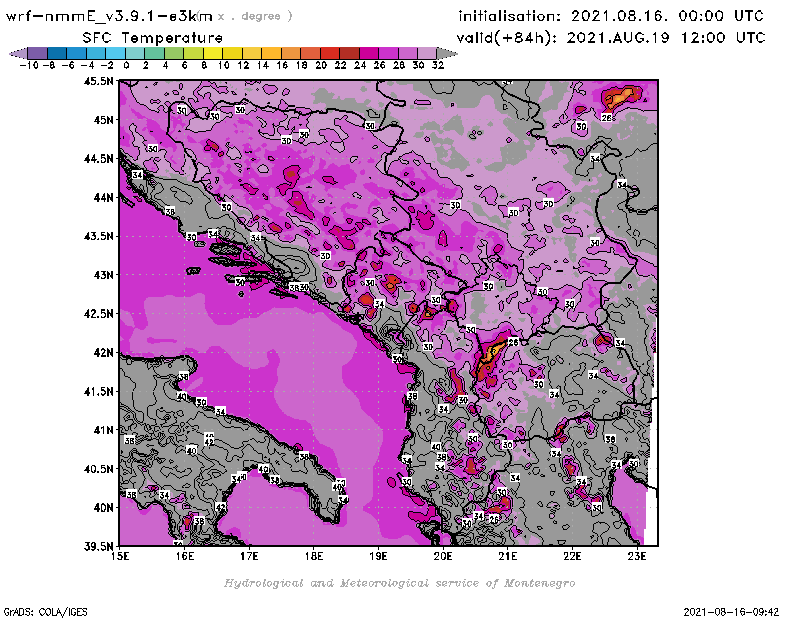Click the dark red swatch between 22 and 24

349,53
